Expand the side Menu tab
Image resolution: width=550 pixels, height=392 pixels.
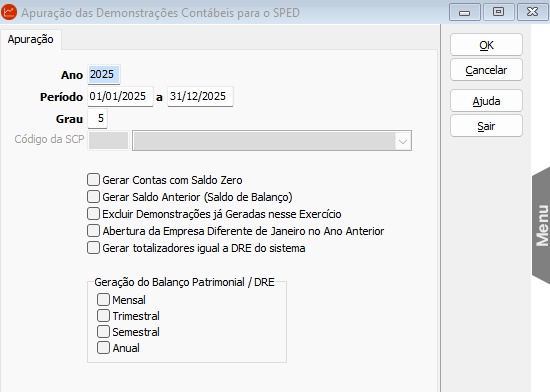click(541, 225)
